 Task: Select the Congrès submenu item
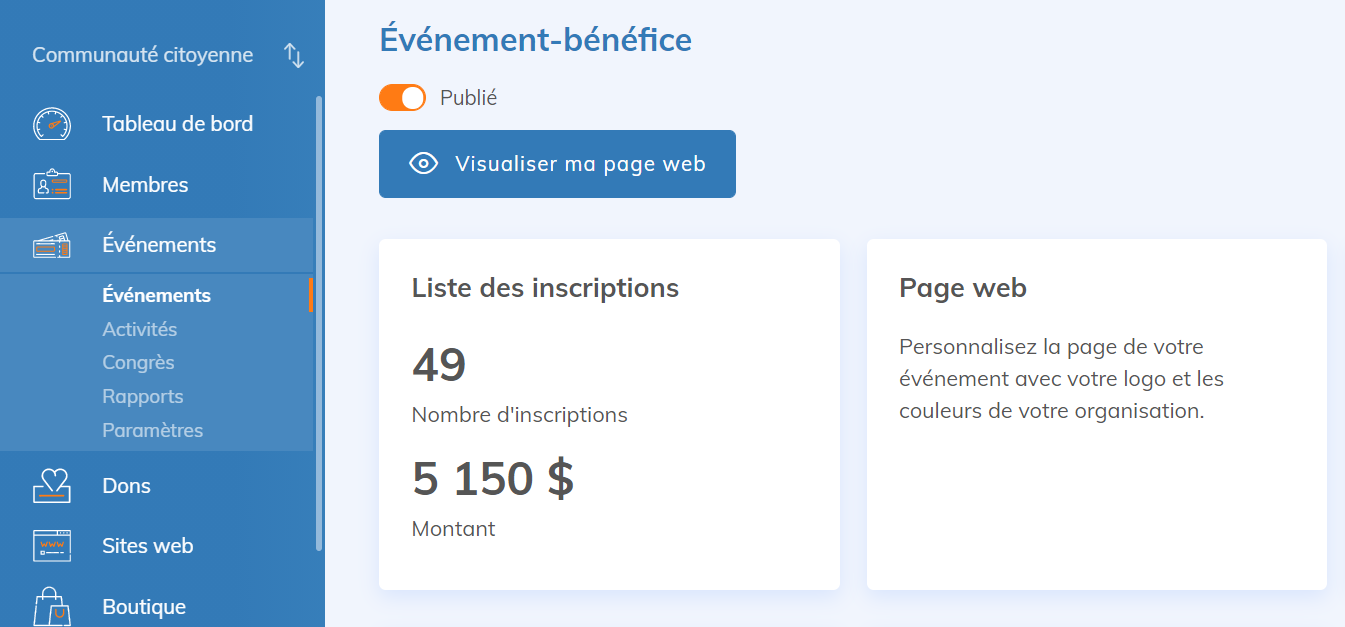point(138,362)
